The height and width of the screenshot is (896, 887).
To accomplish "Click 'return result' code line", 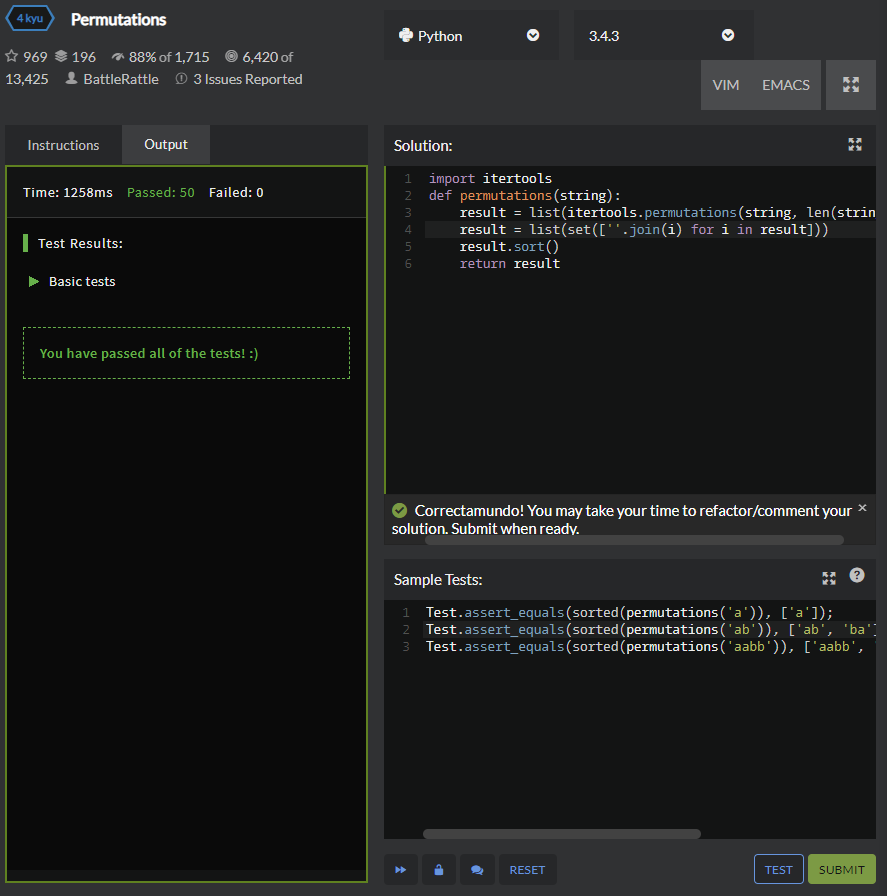I will pyautogui.click(x=510, y=263).
